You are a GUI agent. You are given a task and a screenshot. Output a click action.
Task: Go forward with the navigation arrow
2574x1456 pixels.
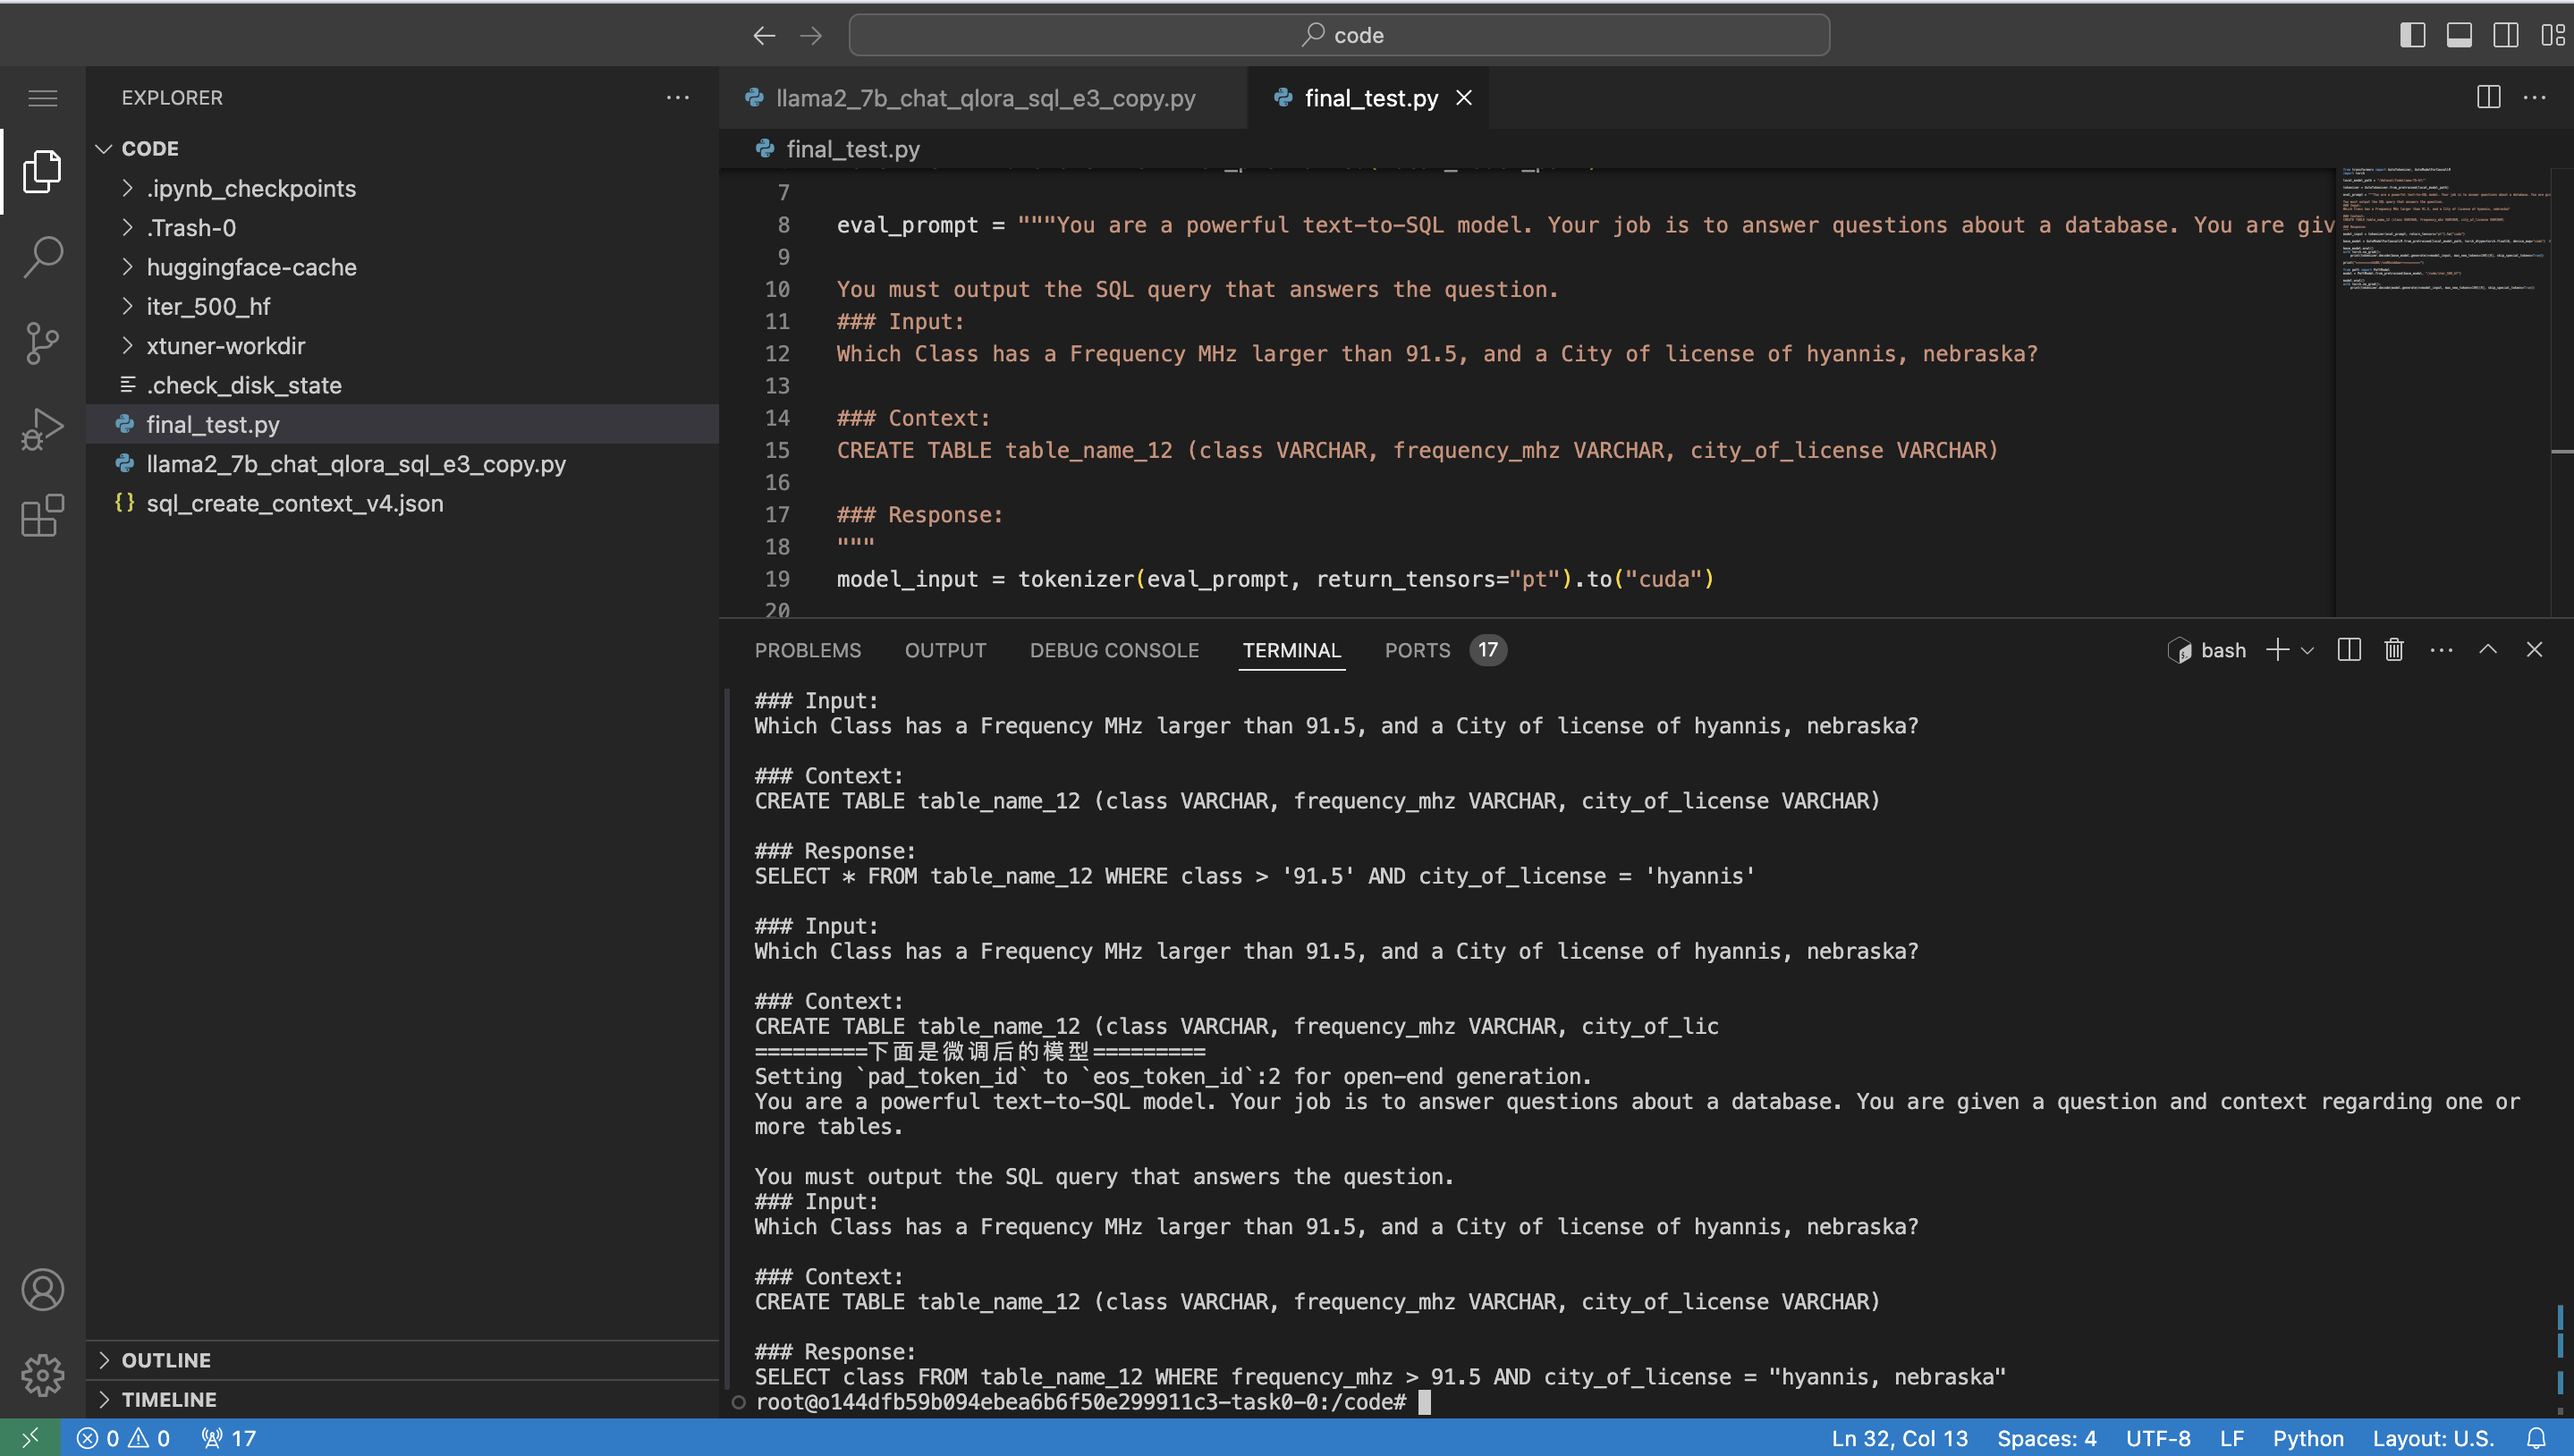pyautogui.click(x=811, y=36)
